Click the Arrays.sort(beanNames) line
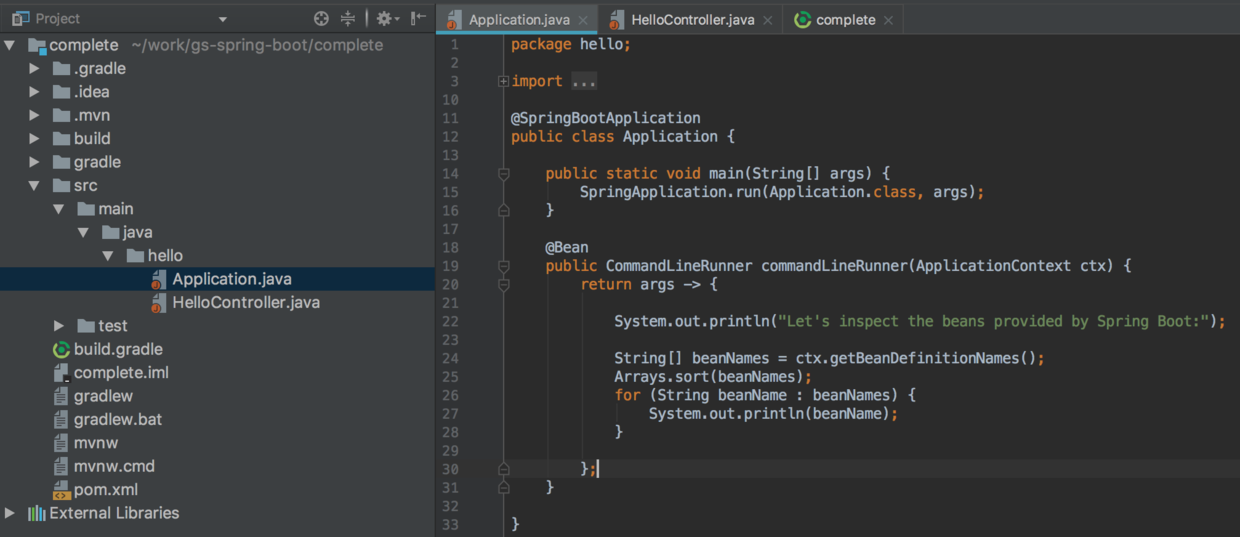The image size is (1240, 537). tap(713, 377)
